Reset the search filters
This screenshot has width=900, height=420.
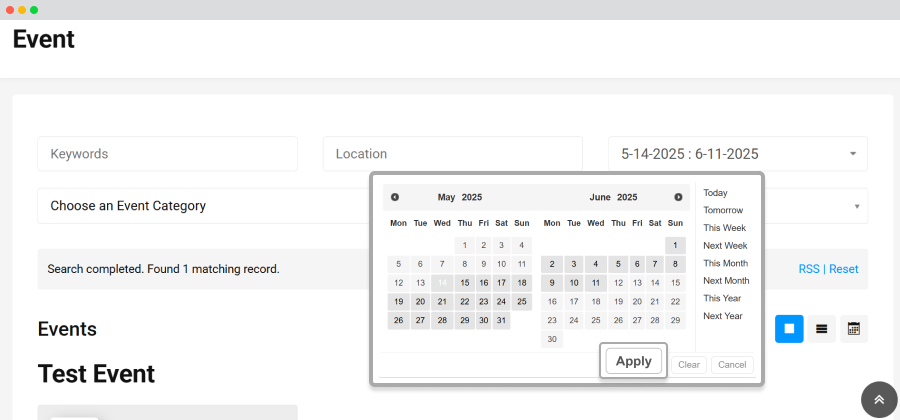pos(844,269)
